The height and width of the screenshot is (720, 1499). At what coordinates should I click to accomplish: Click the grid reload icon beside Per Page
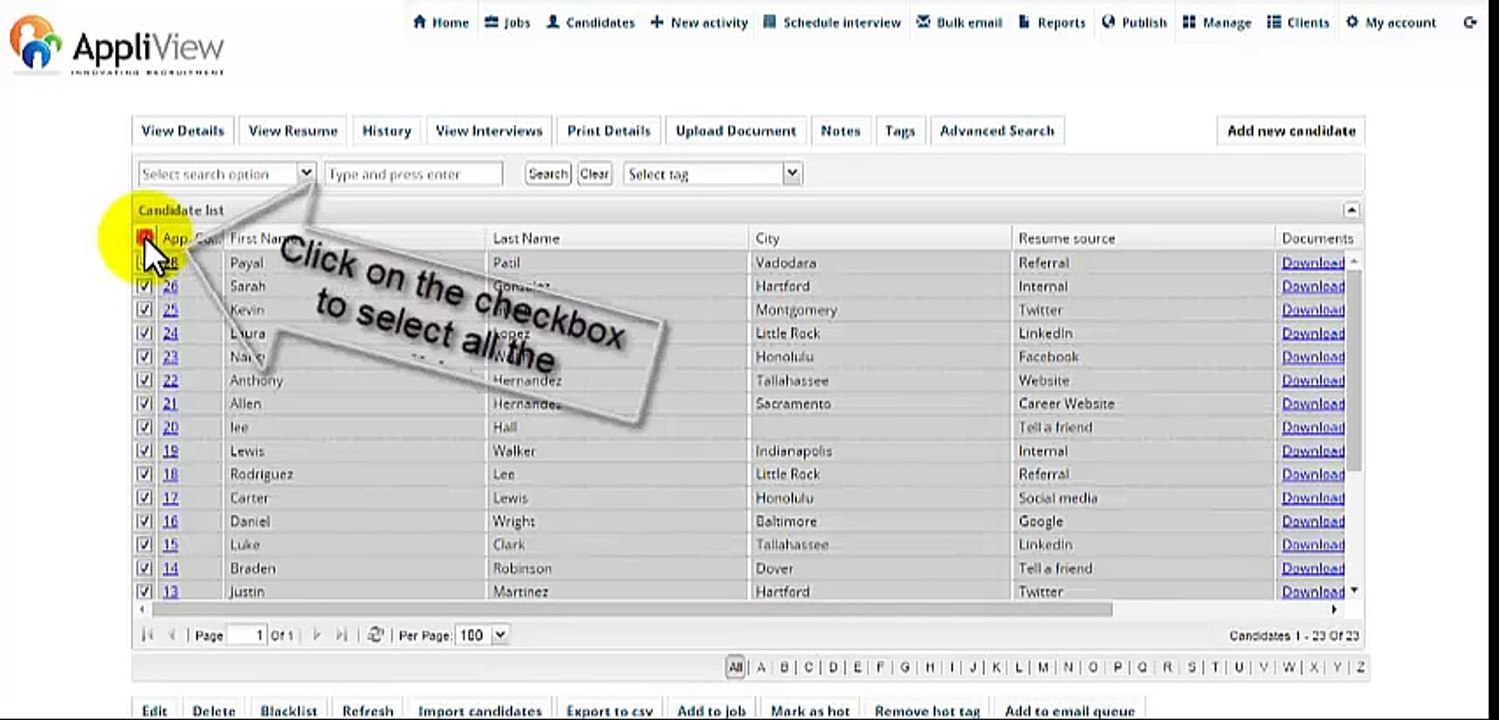(376, 634)
